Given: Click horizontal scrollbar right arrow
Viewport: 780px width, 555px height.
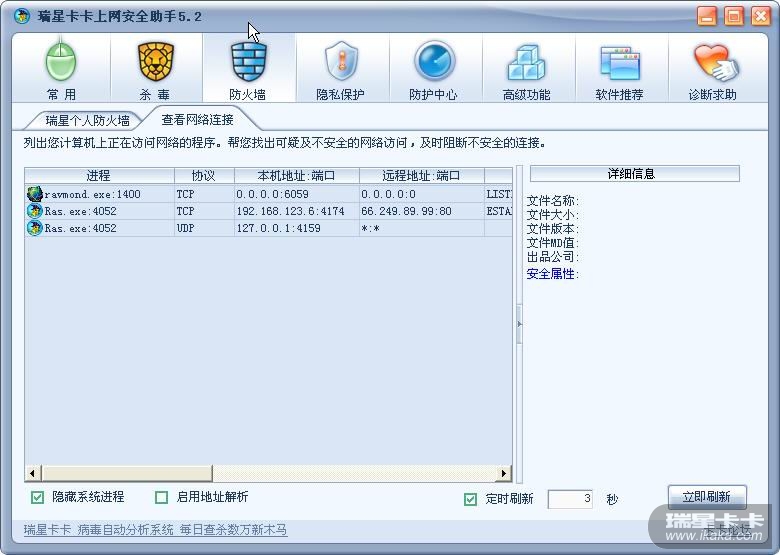Looking at the screenshot, I should tap(503, 473).
